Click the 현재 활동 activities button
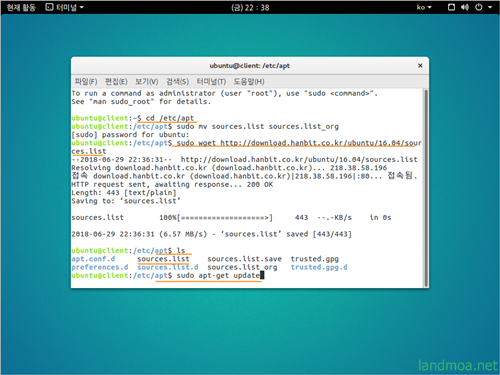Image resolution: width=500 pixels, height=375 pixels. 21,7
